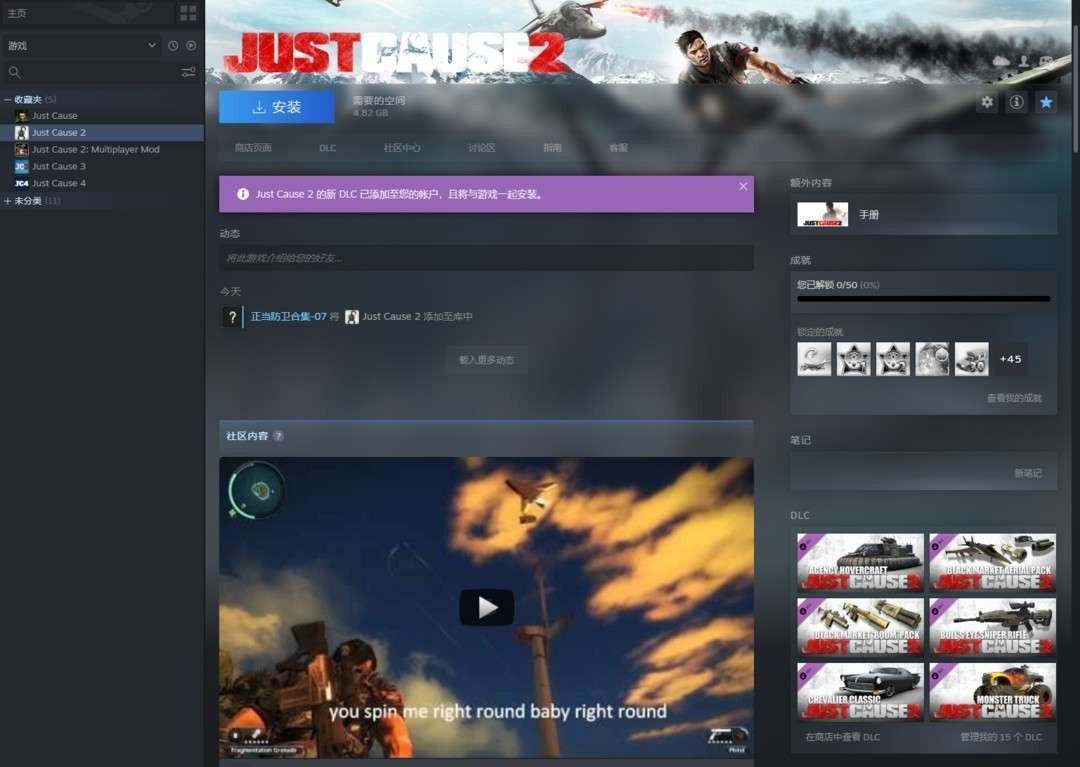Open Black Market Aerial Pack DLC
1080x767 pixels.
click(993, 562)
